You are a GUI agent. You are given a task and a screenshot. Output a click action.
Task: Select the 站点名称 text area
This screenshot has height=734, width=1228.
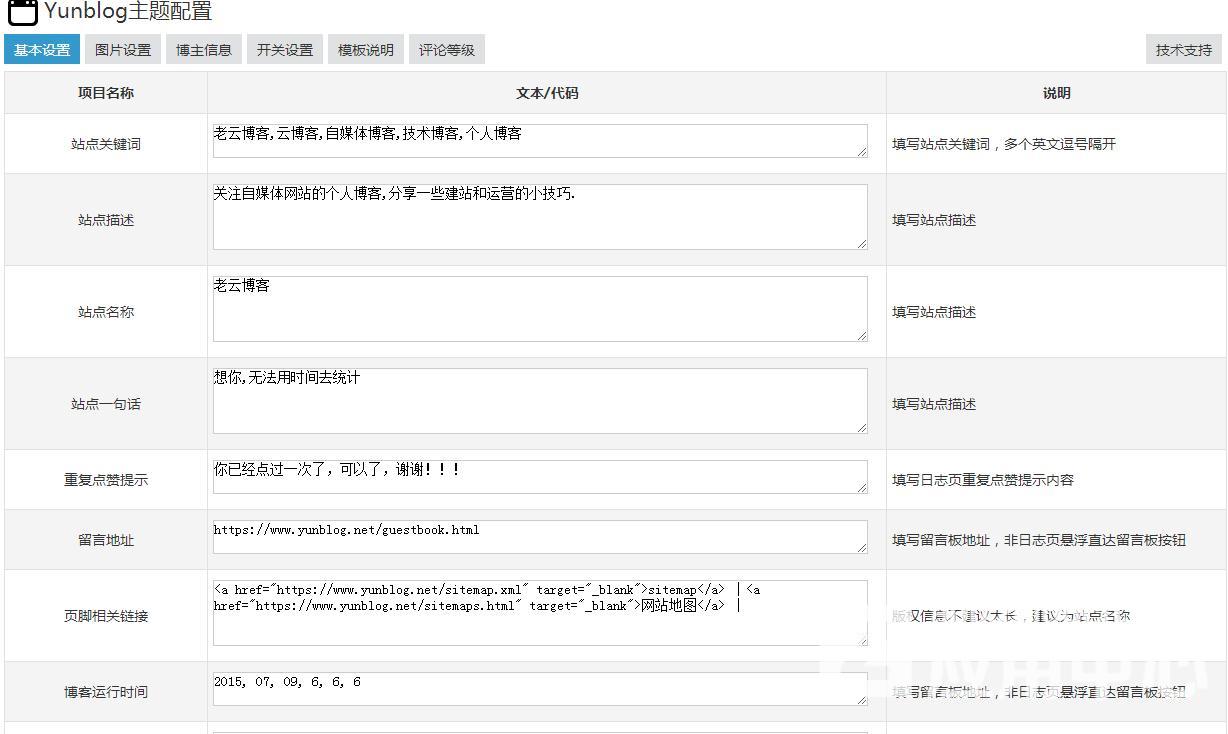pyautogui.click(x=540, y=309)
